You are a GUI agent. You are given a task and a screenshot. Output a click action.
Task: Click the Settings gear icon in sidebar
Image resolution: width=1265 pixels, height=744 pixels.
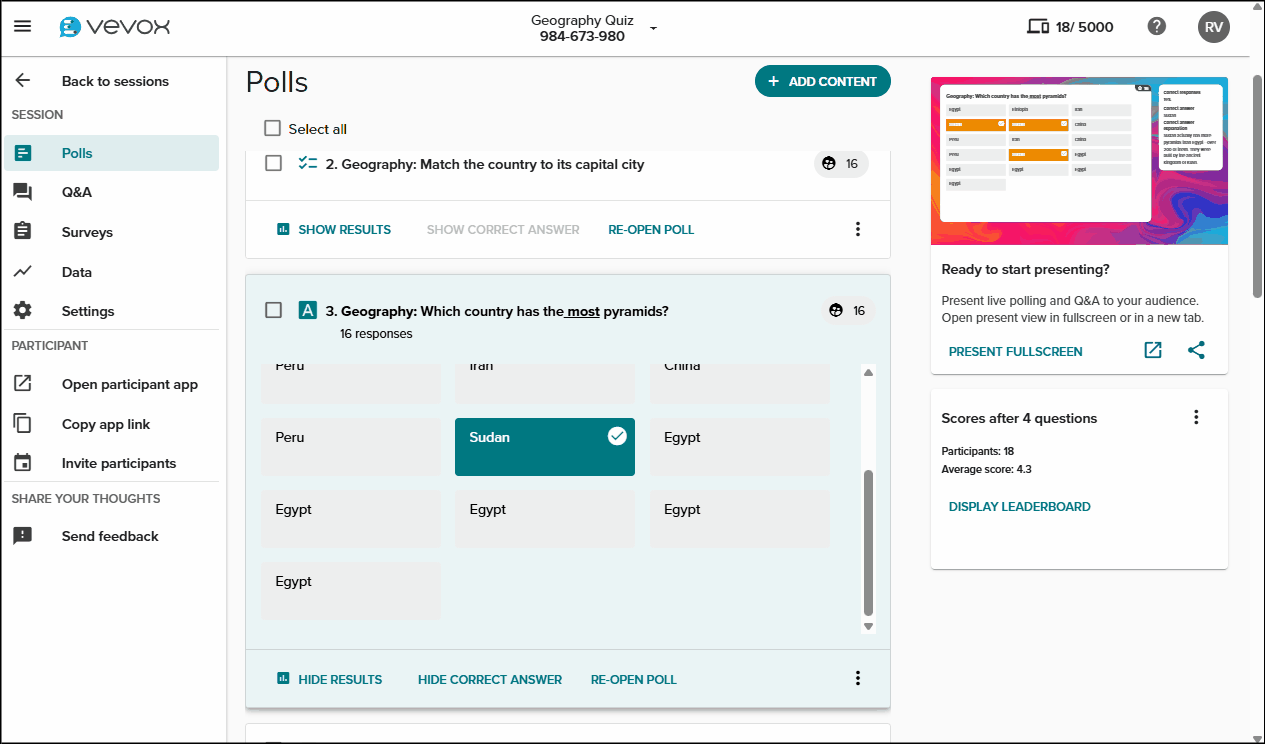click(x=23, y=311)
